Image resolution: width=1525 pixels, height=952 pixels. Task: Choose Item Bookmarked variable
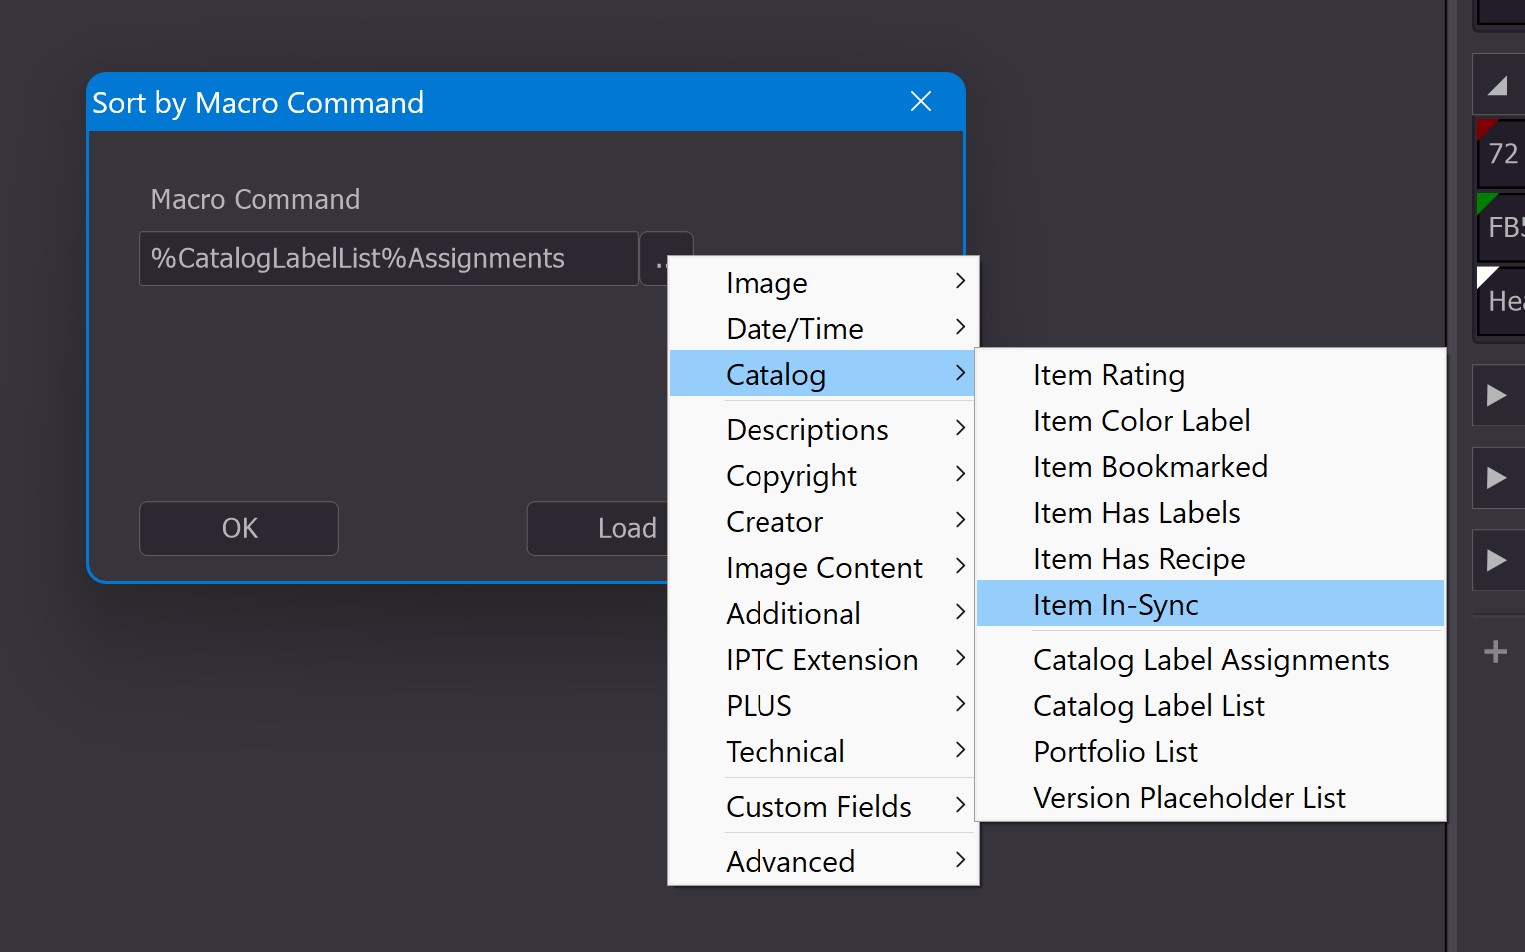tap(1210, 467)
